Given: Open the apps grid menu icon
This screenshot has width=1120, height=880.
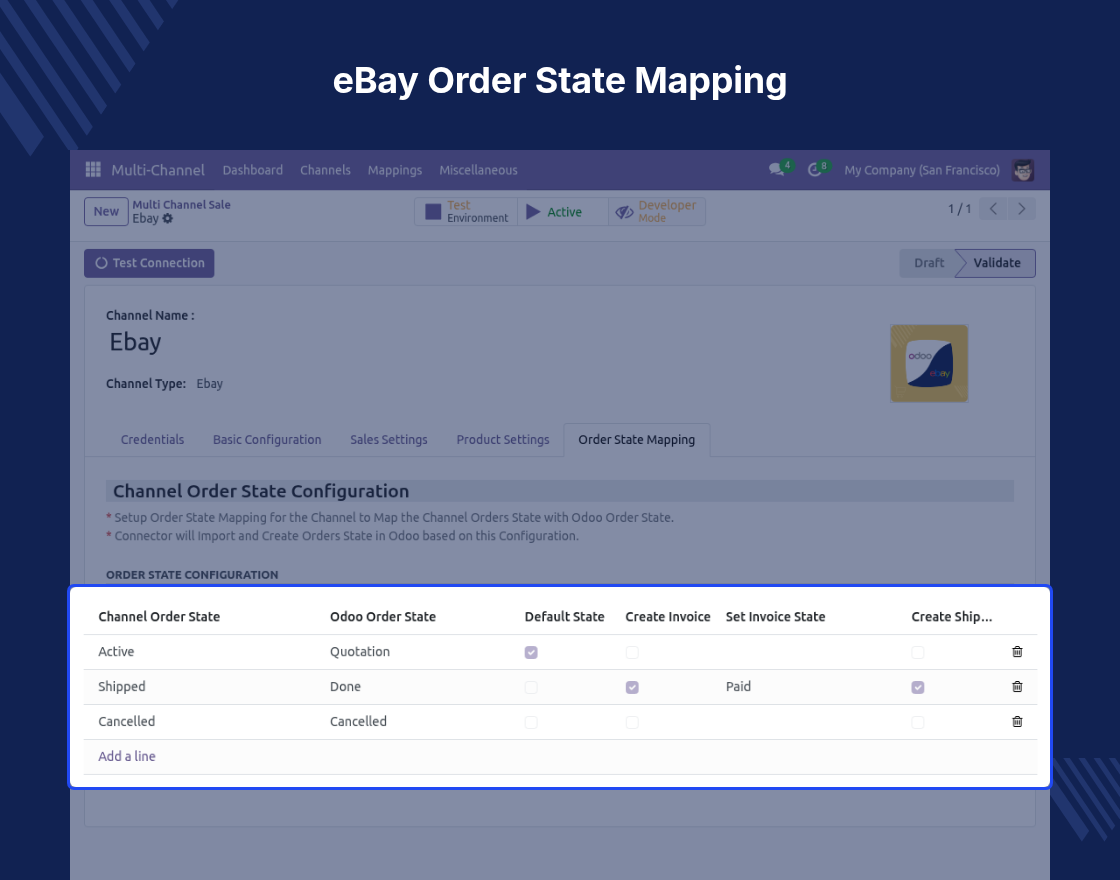Looking at the screenshot, I should (x=93, y=170).
